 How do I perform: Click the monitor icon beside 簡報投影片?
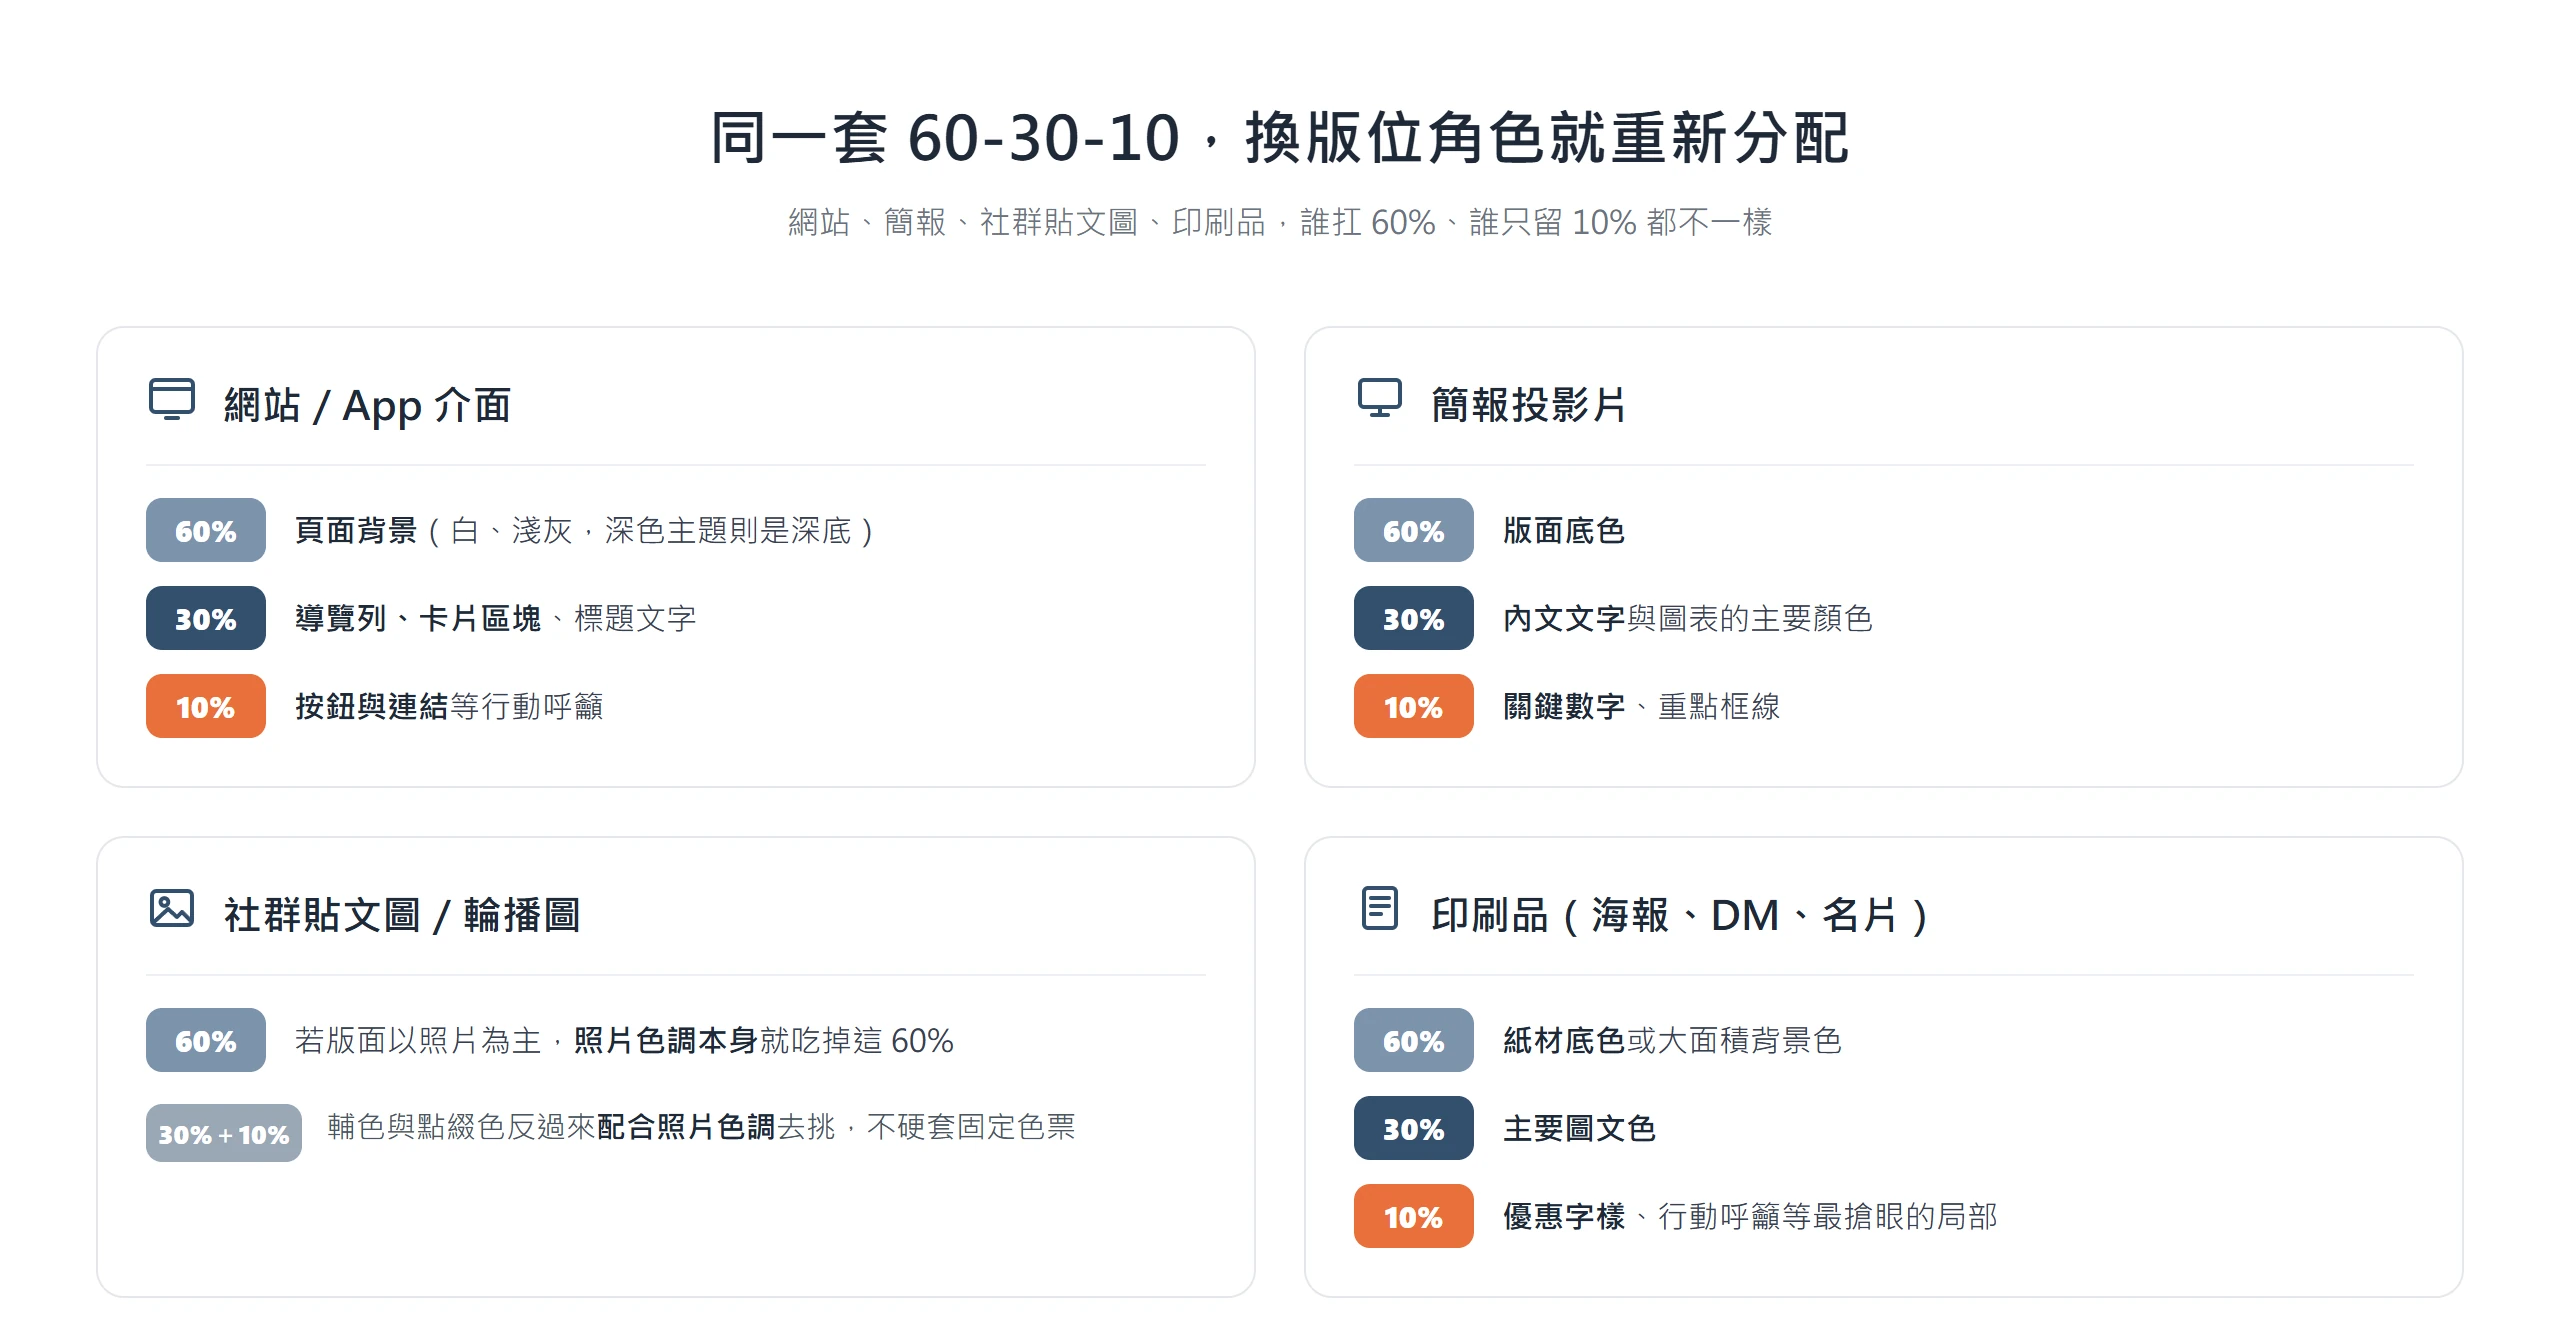(1380, 399)
